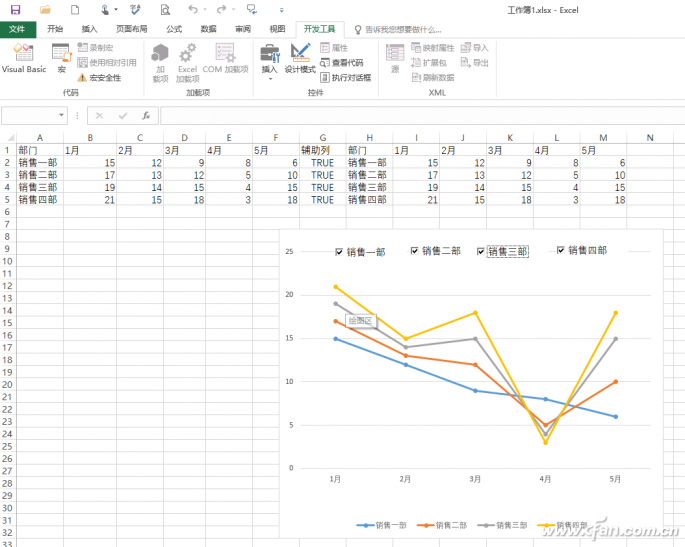Select cell G2 containing TRUE
685x547 pixels.
tap(323, 163)
